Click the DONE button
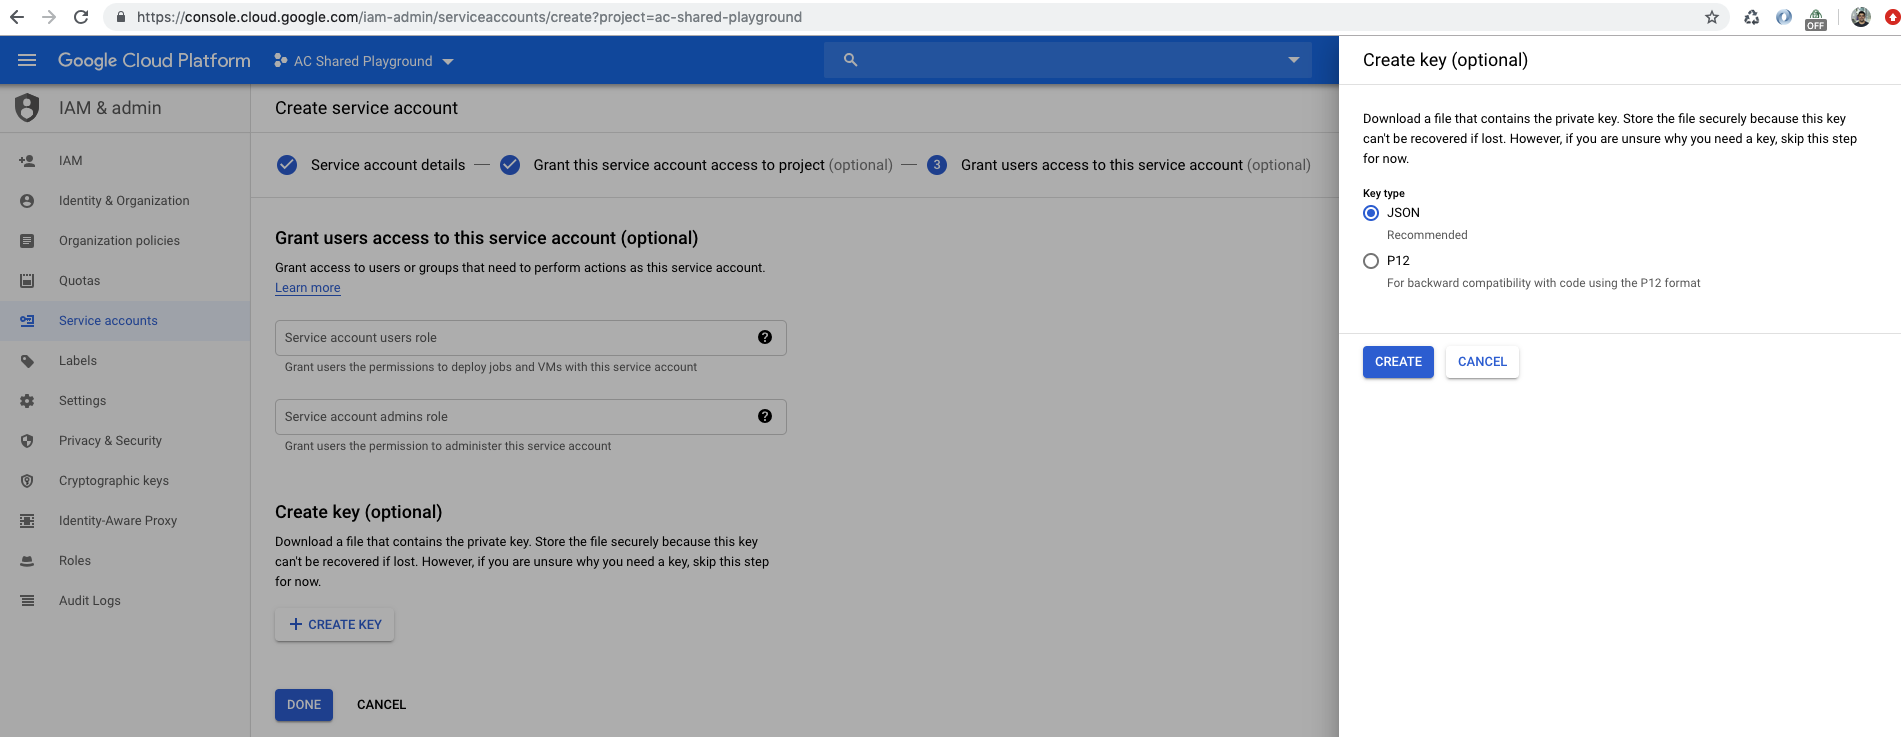 (x=304, y=705)
